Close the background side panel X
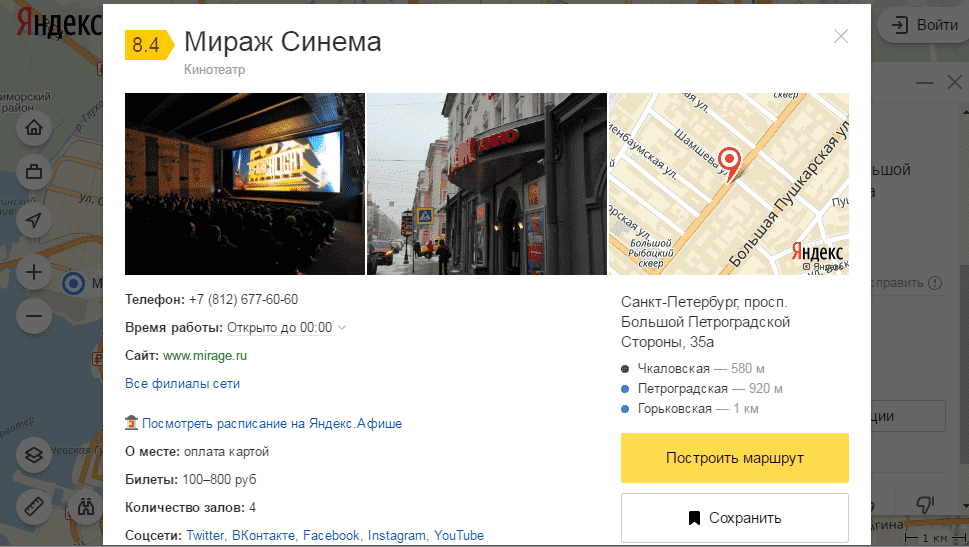This screenshot has height=547, width=969. point(955,82)
